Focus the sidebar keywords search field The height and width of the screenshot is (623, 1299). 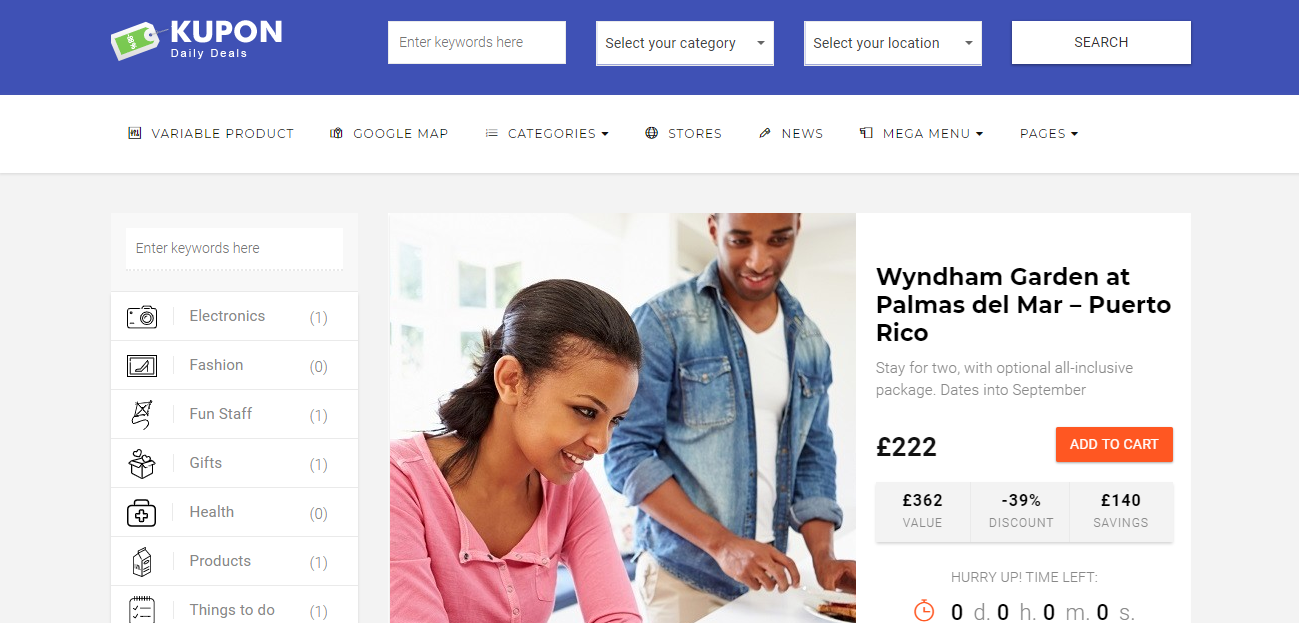point(234,248)
